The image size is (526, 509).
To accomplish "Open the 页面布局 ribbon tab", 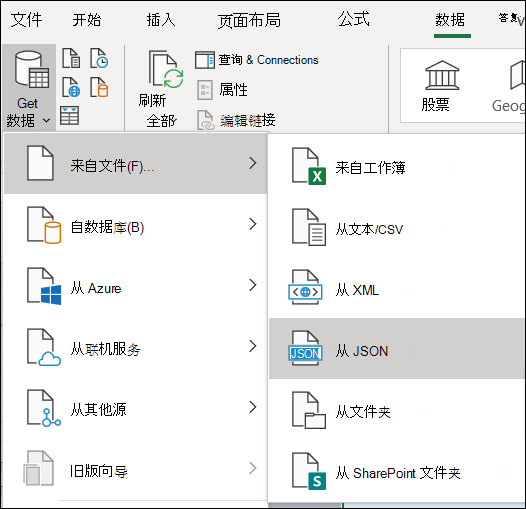I will 249,20.
